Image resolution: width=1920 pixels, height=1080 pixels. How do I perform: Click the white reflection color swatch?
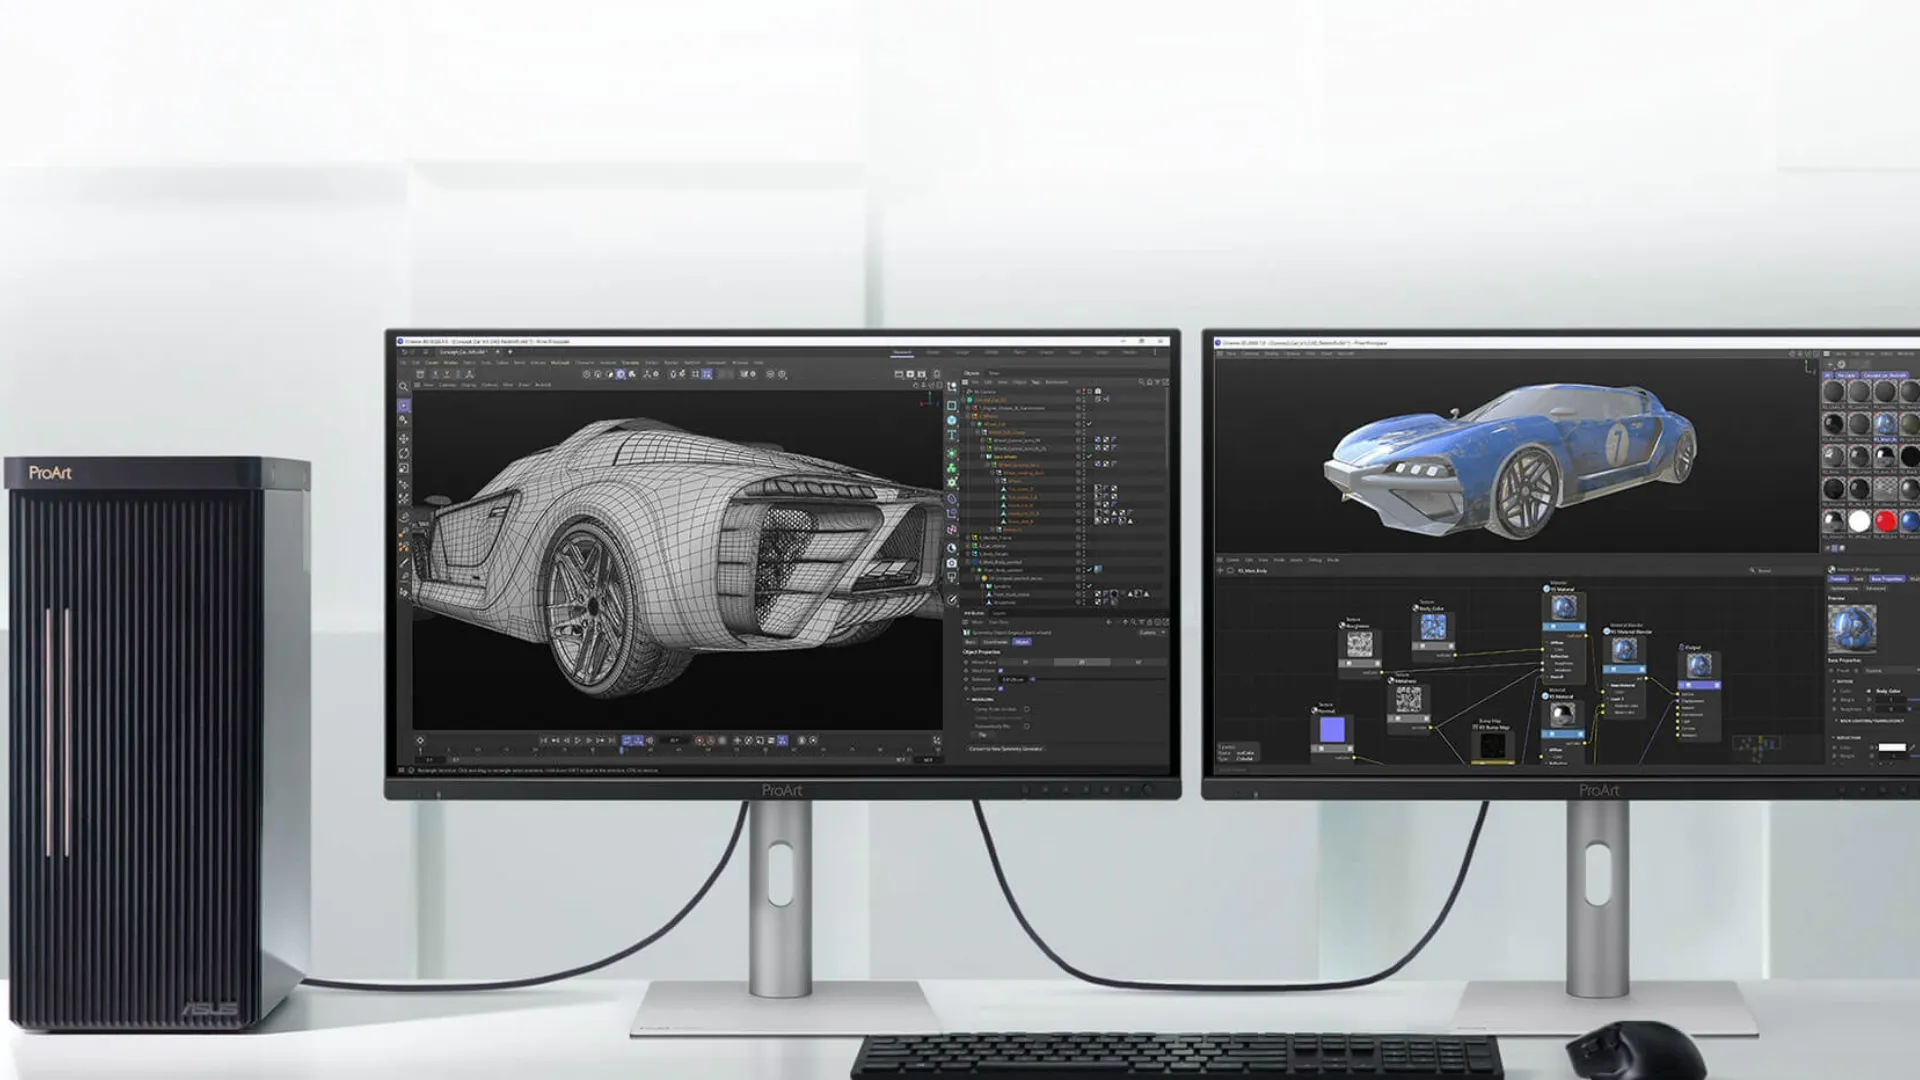coord(1891,747)
